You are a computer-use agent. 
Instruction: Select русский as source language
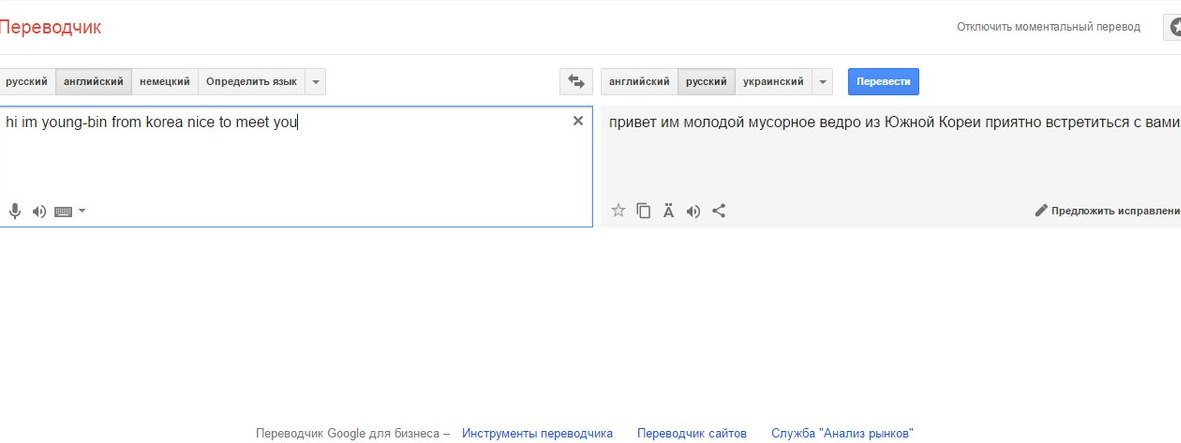point(26,81)
